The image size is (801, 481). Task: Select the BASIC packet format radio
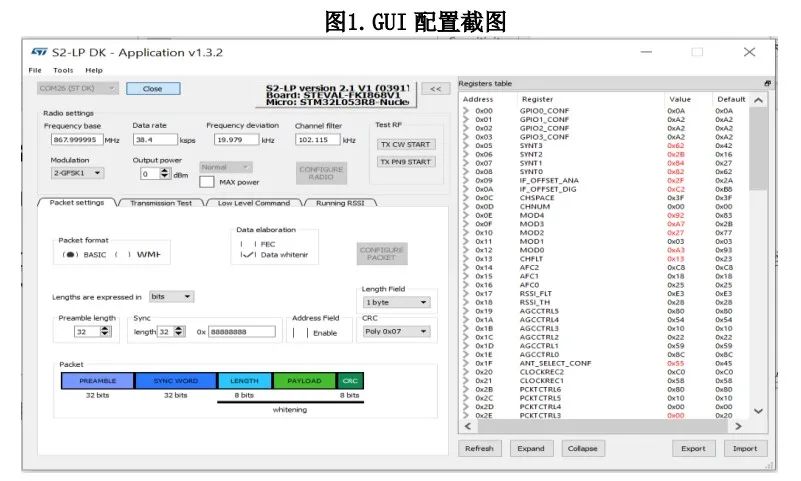(x=69, y=254)
